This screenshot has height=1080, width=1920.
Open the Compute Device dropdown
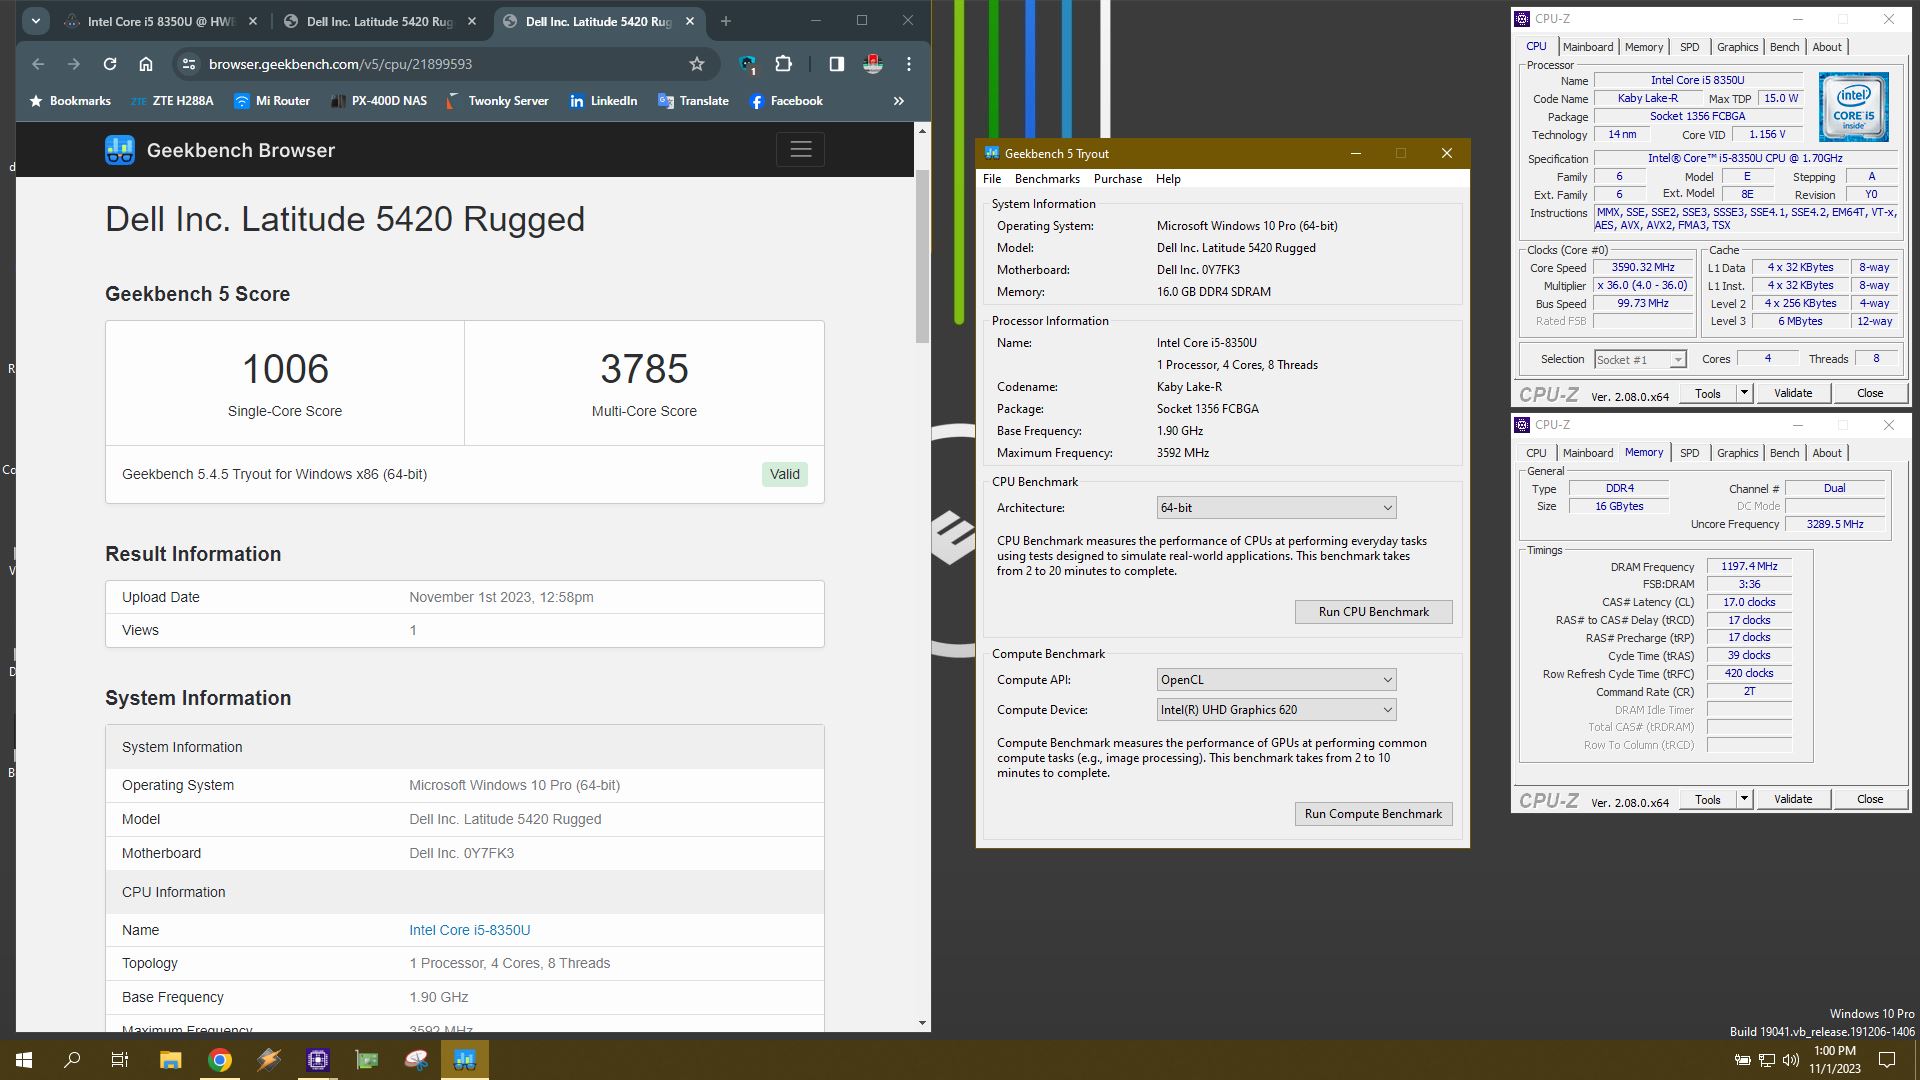(1276, 710)
